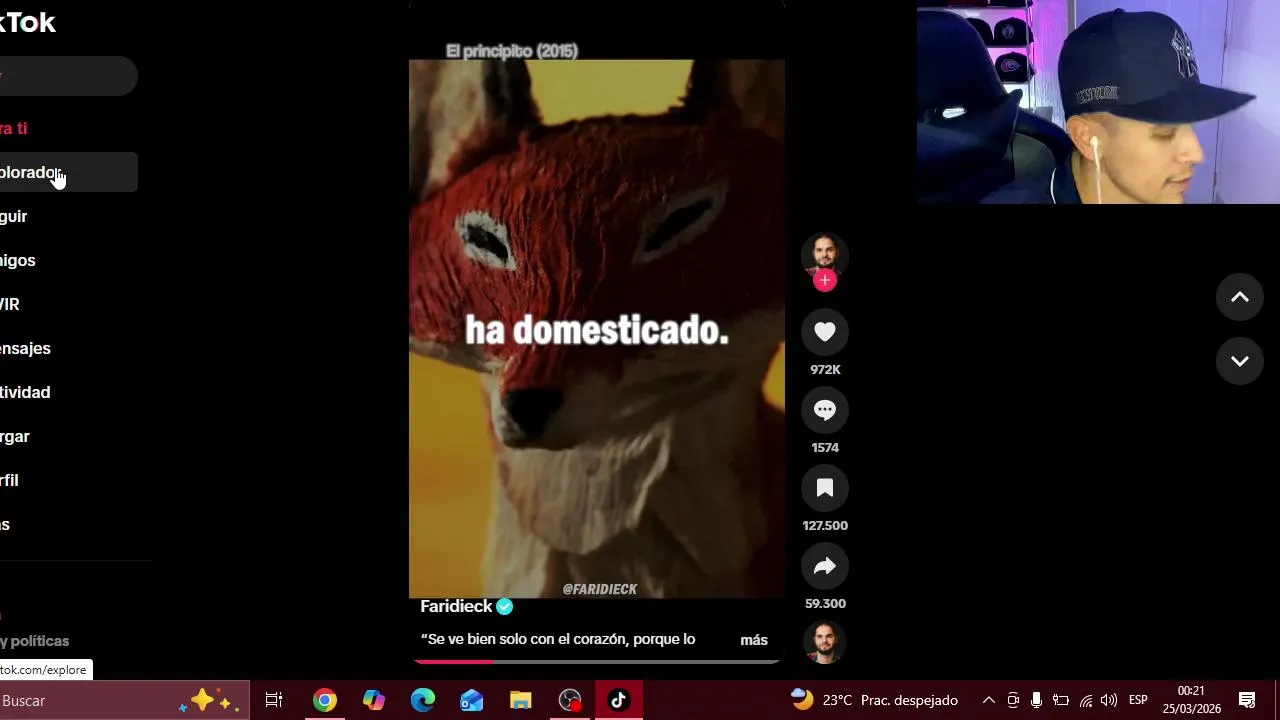The width and height of the screenshot is (1280, 720).
Task: Click the TikTok search field in sidebar
Action: (68, 76)
